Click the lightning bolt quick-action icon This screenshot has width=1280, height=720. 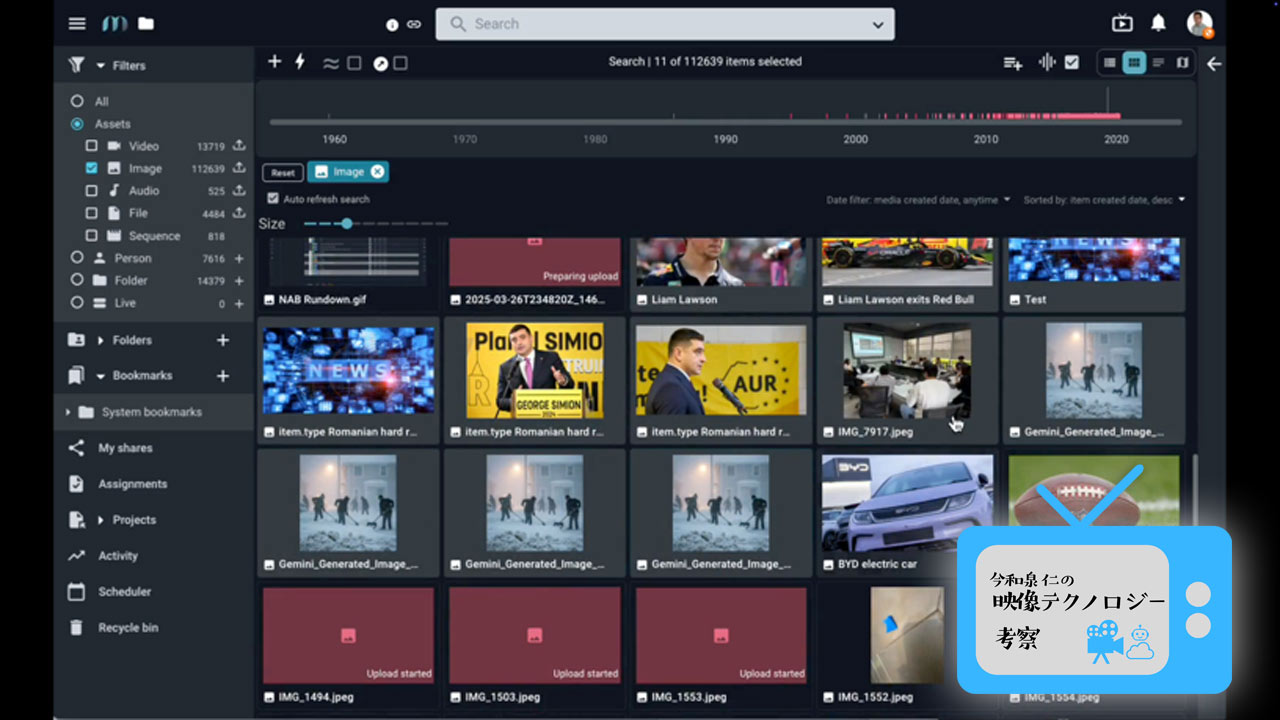(299, 62)
